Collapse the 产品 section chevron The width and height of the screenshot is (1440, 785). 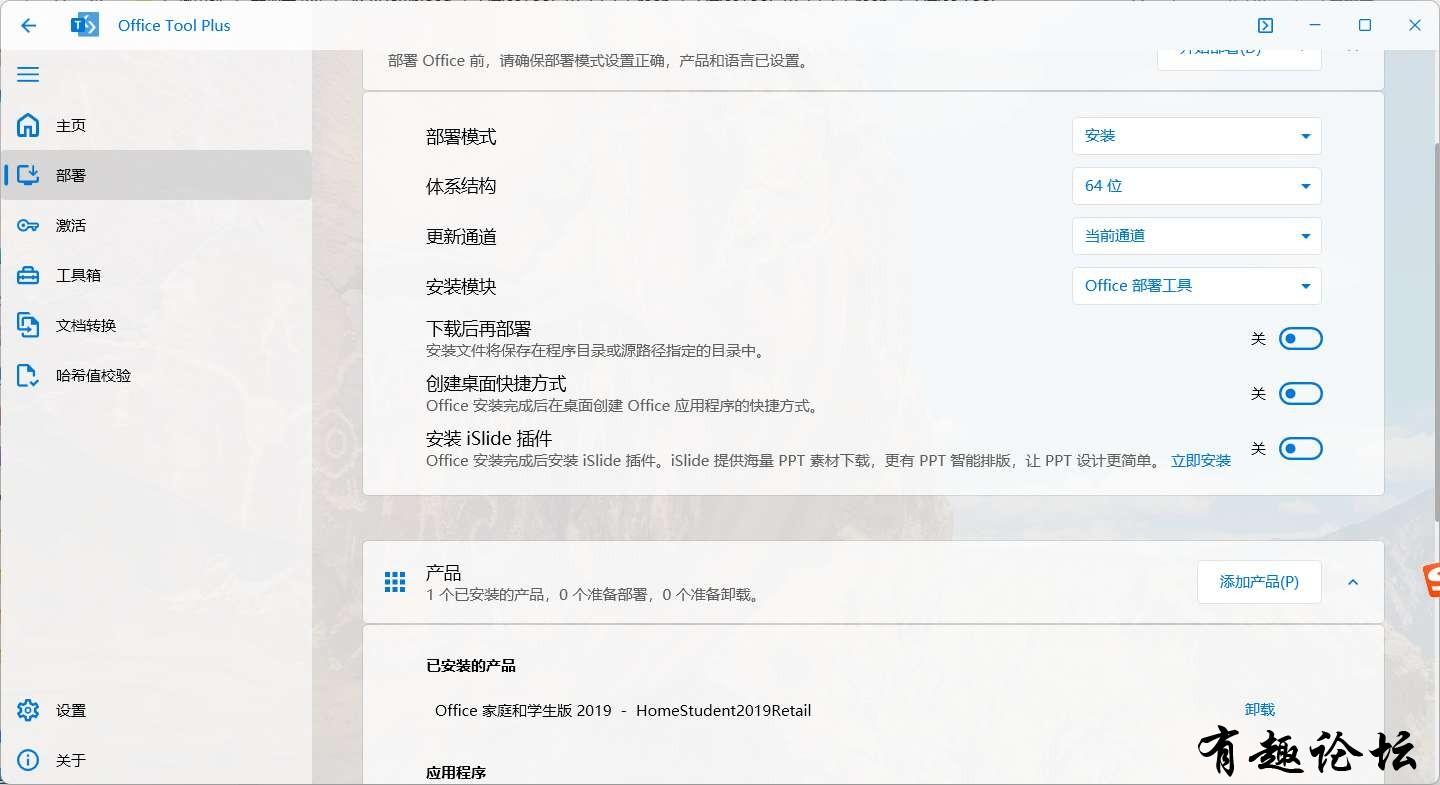(x=1353, y=582)
